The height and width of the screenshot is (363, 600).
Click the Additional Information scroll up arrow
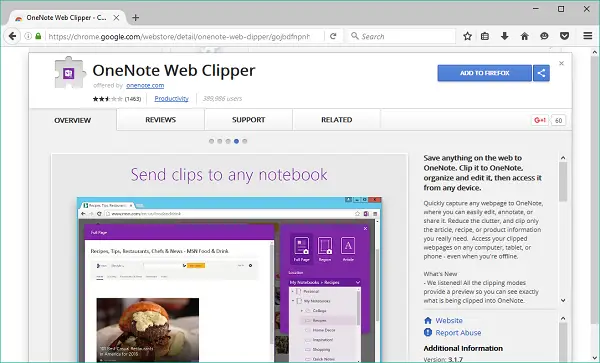(563, 318)
